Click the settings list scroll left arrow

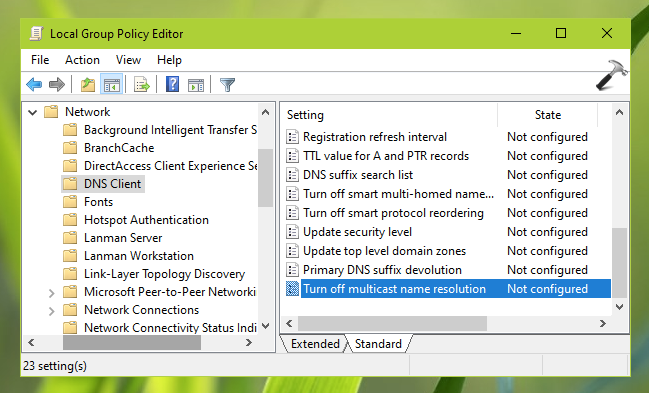289,323
